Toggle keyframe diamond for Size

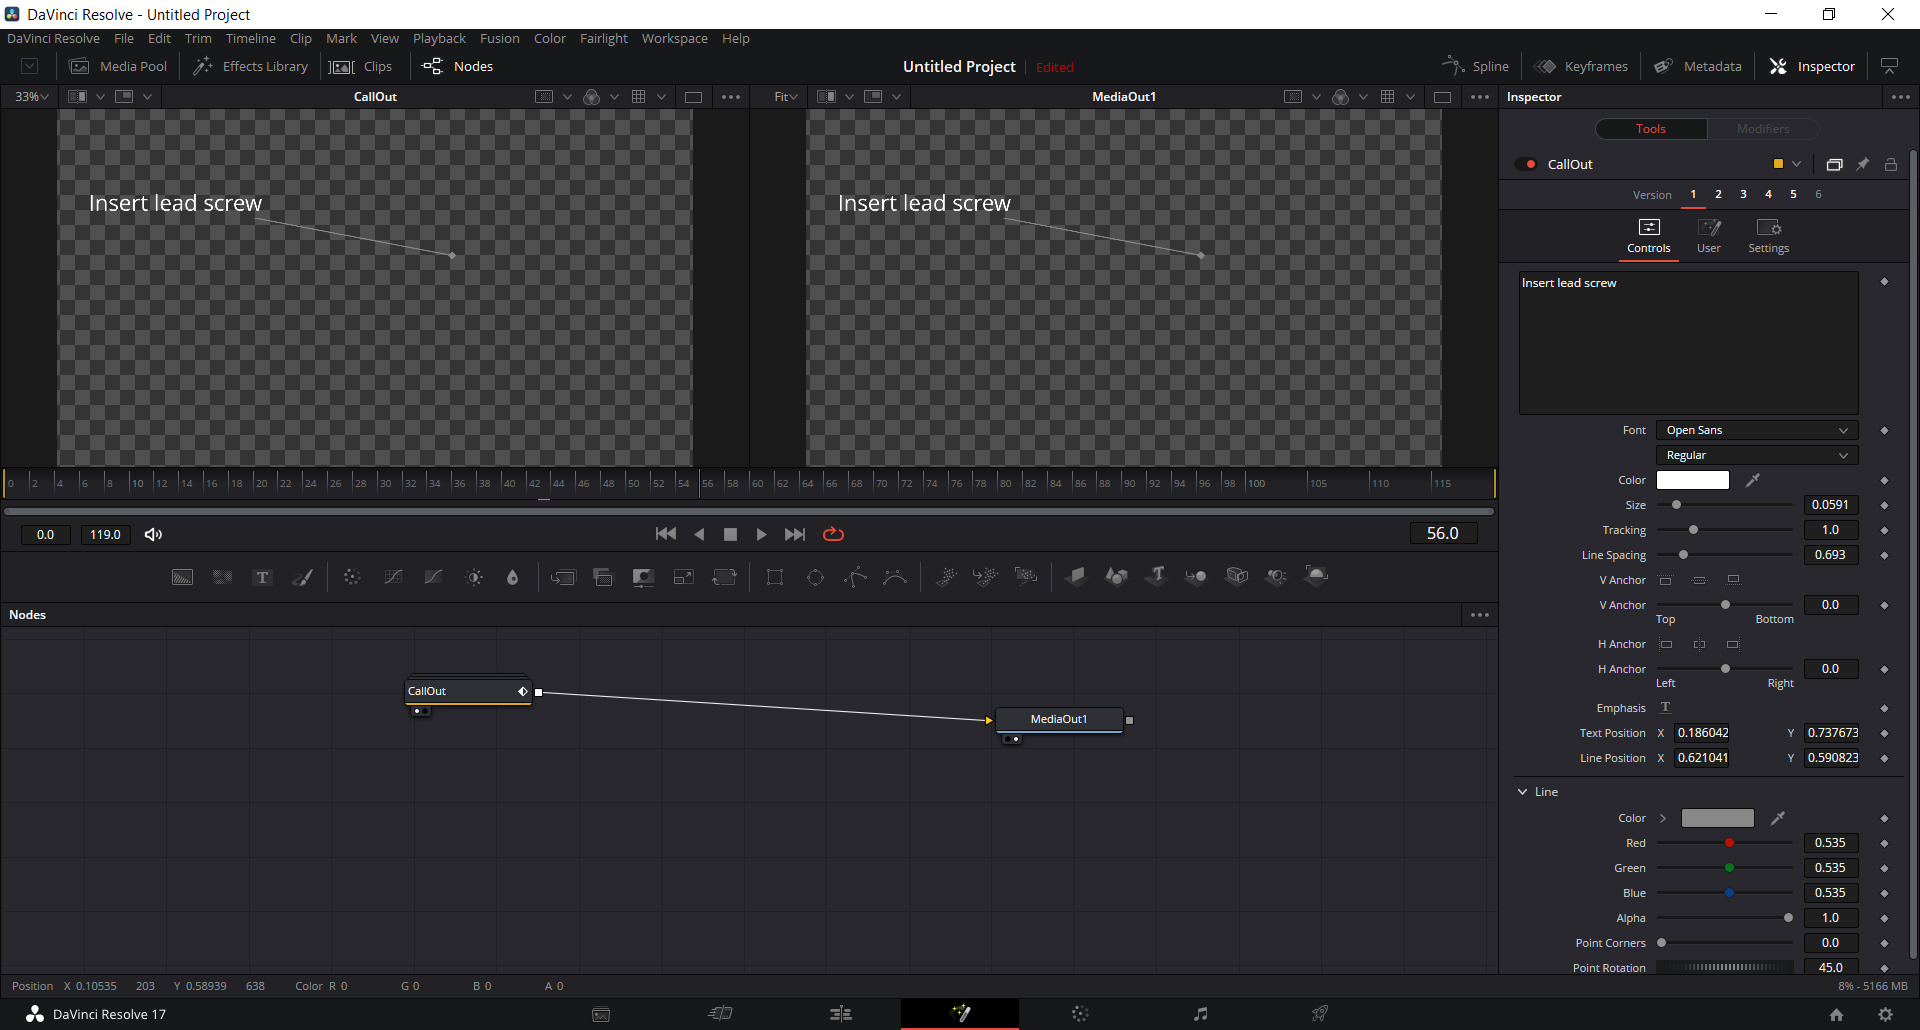[x=1884, y=505]
